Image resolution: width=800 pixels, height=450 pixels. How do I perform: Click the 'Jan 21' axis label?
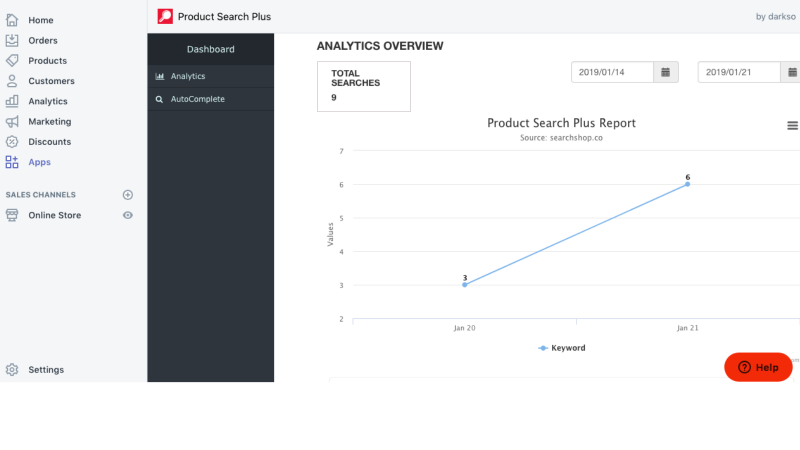click(687, 328)
